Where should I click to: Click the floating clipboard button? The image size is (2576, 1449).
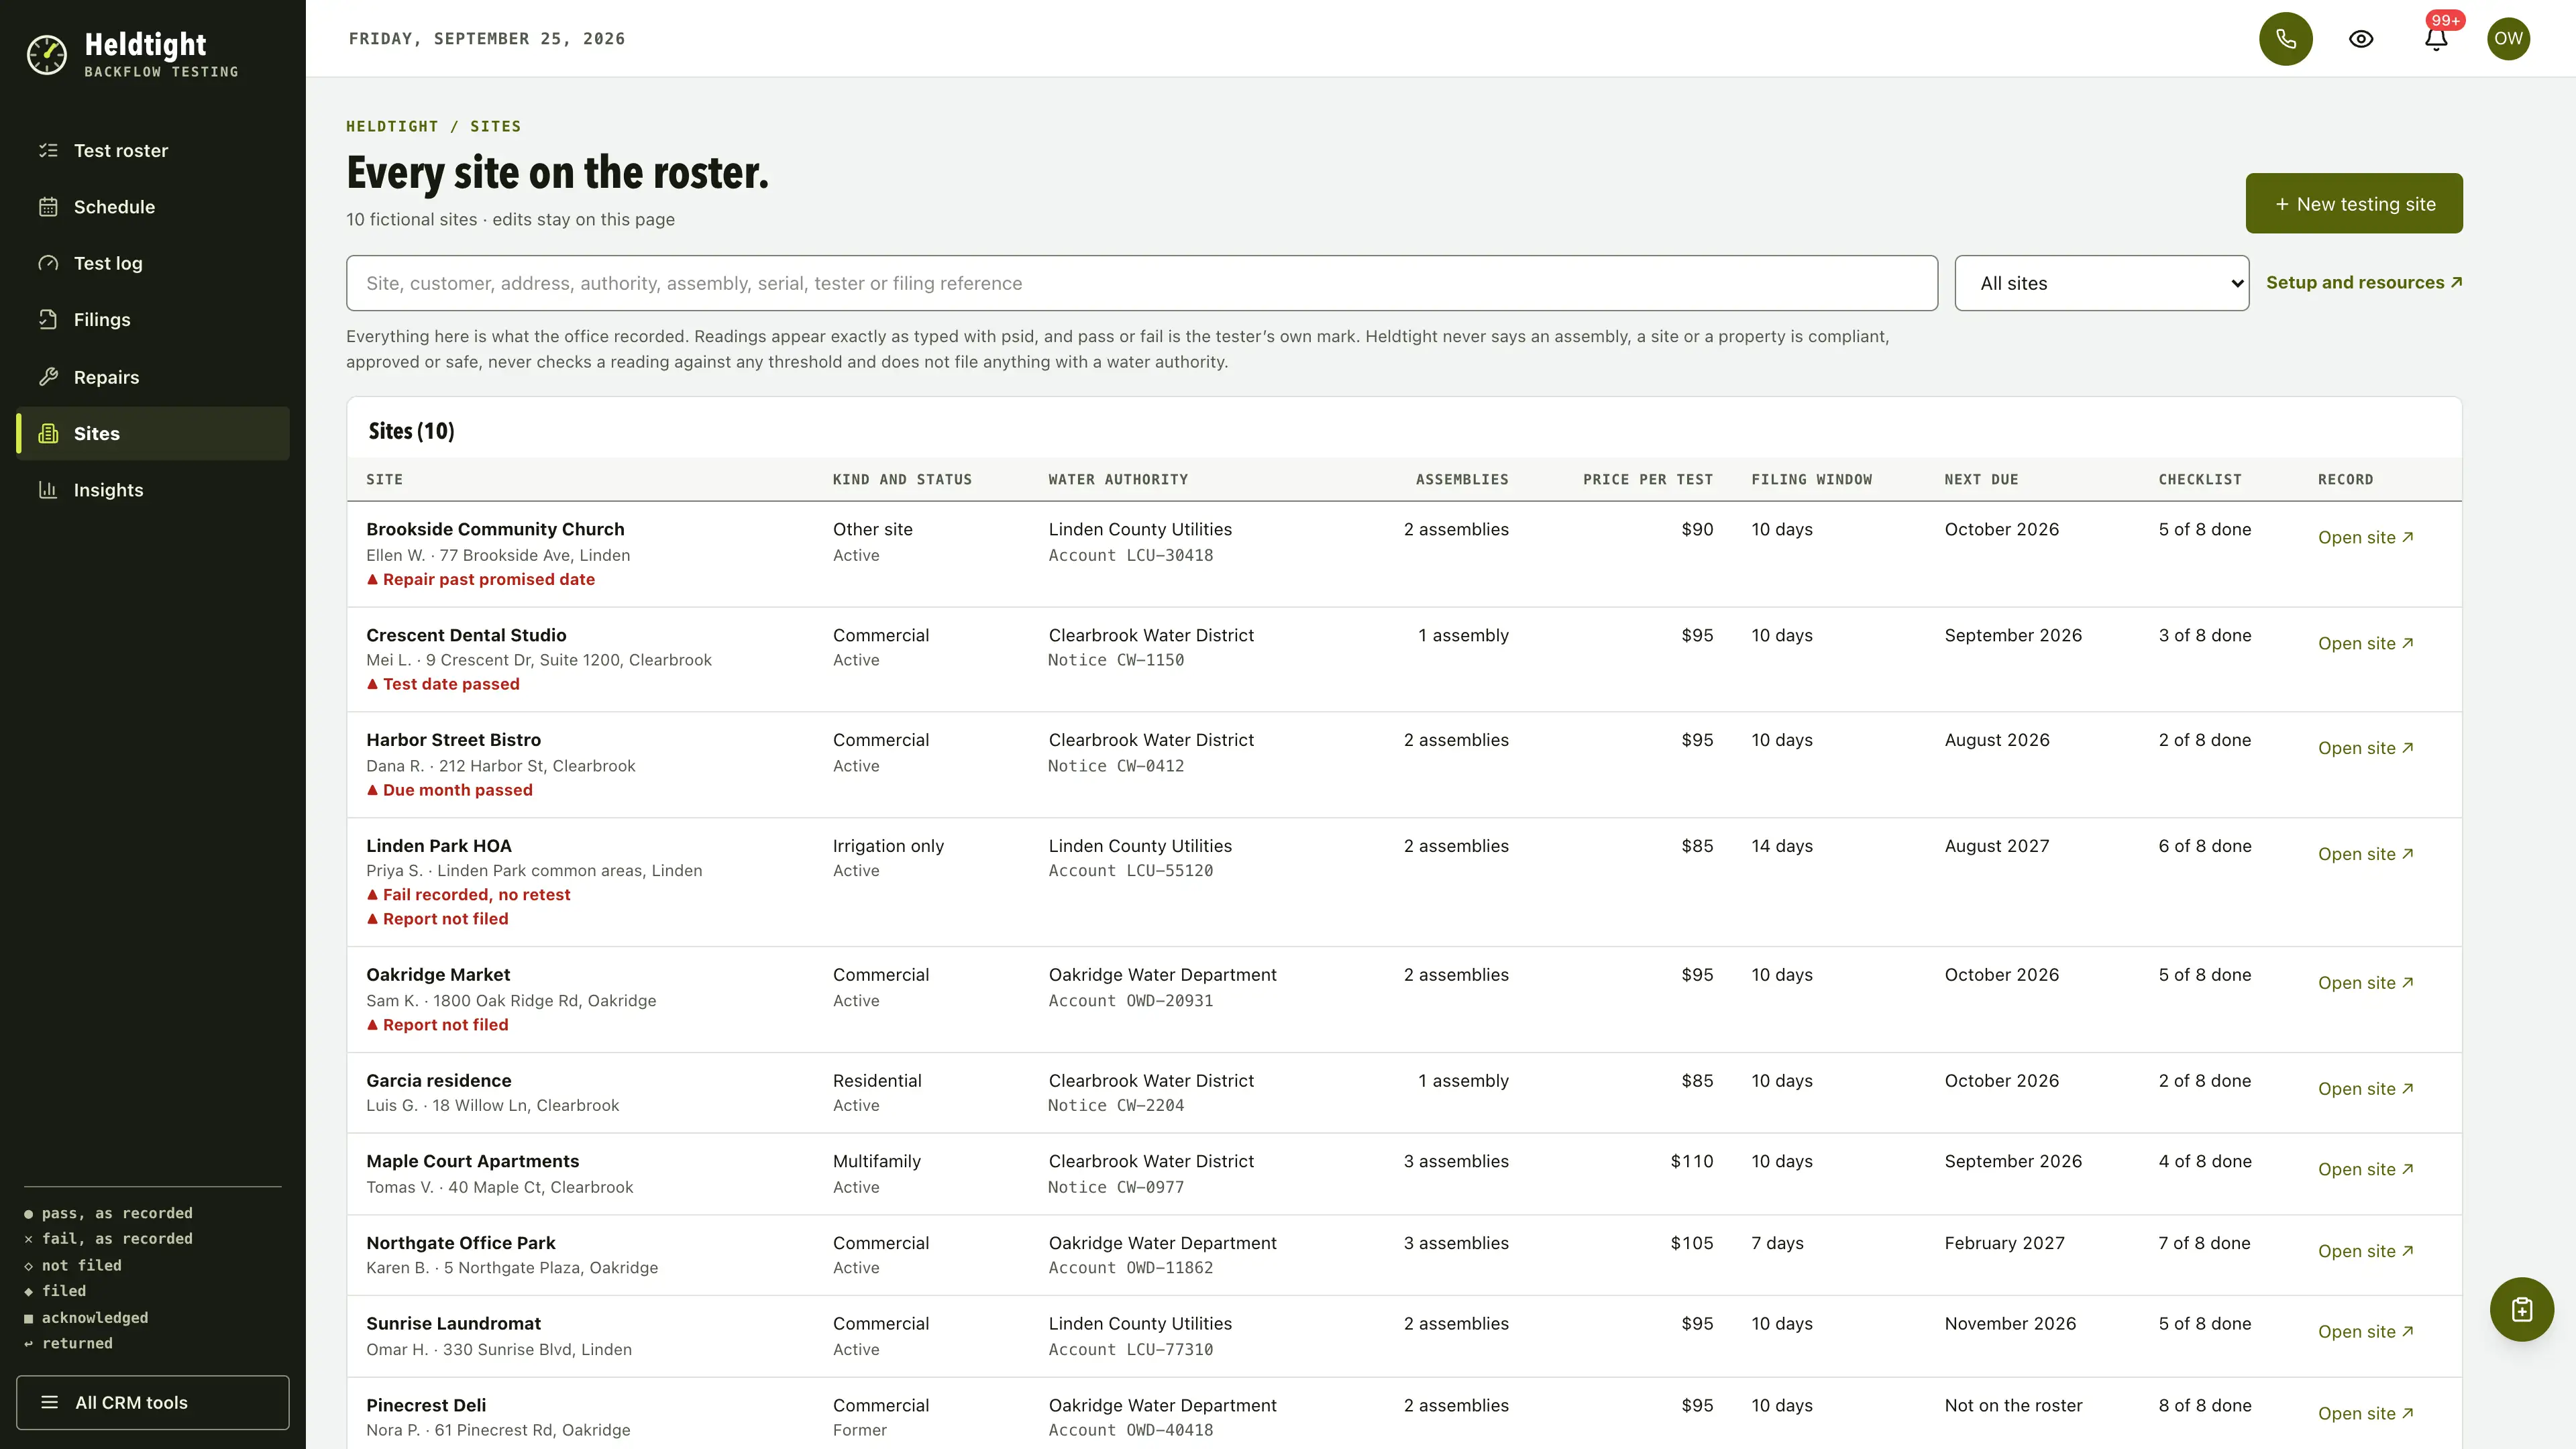click(x=2521, y=1309)
